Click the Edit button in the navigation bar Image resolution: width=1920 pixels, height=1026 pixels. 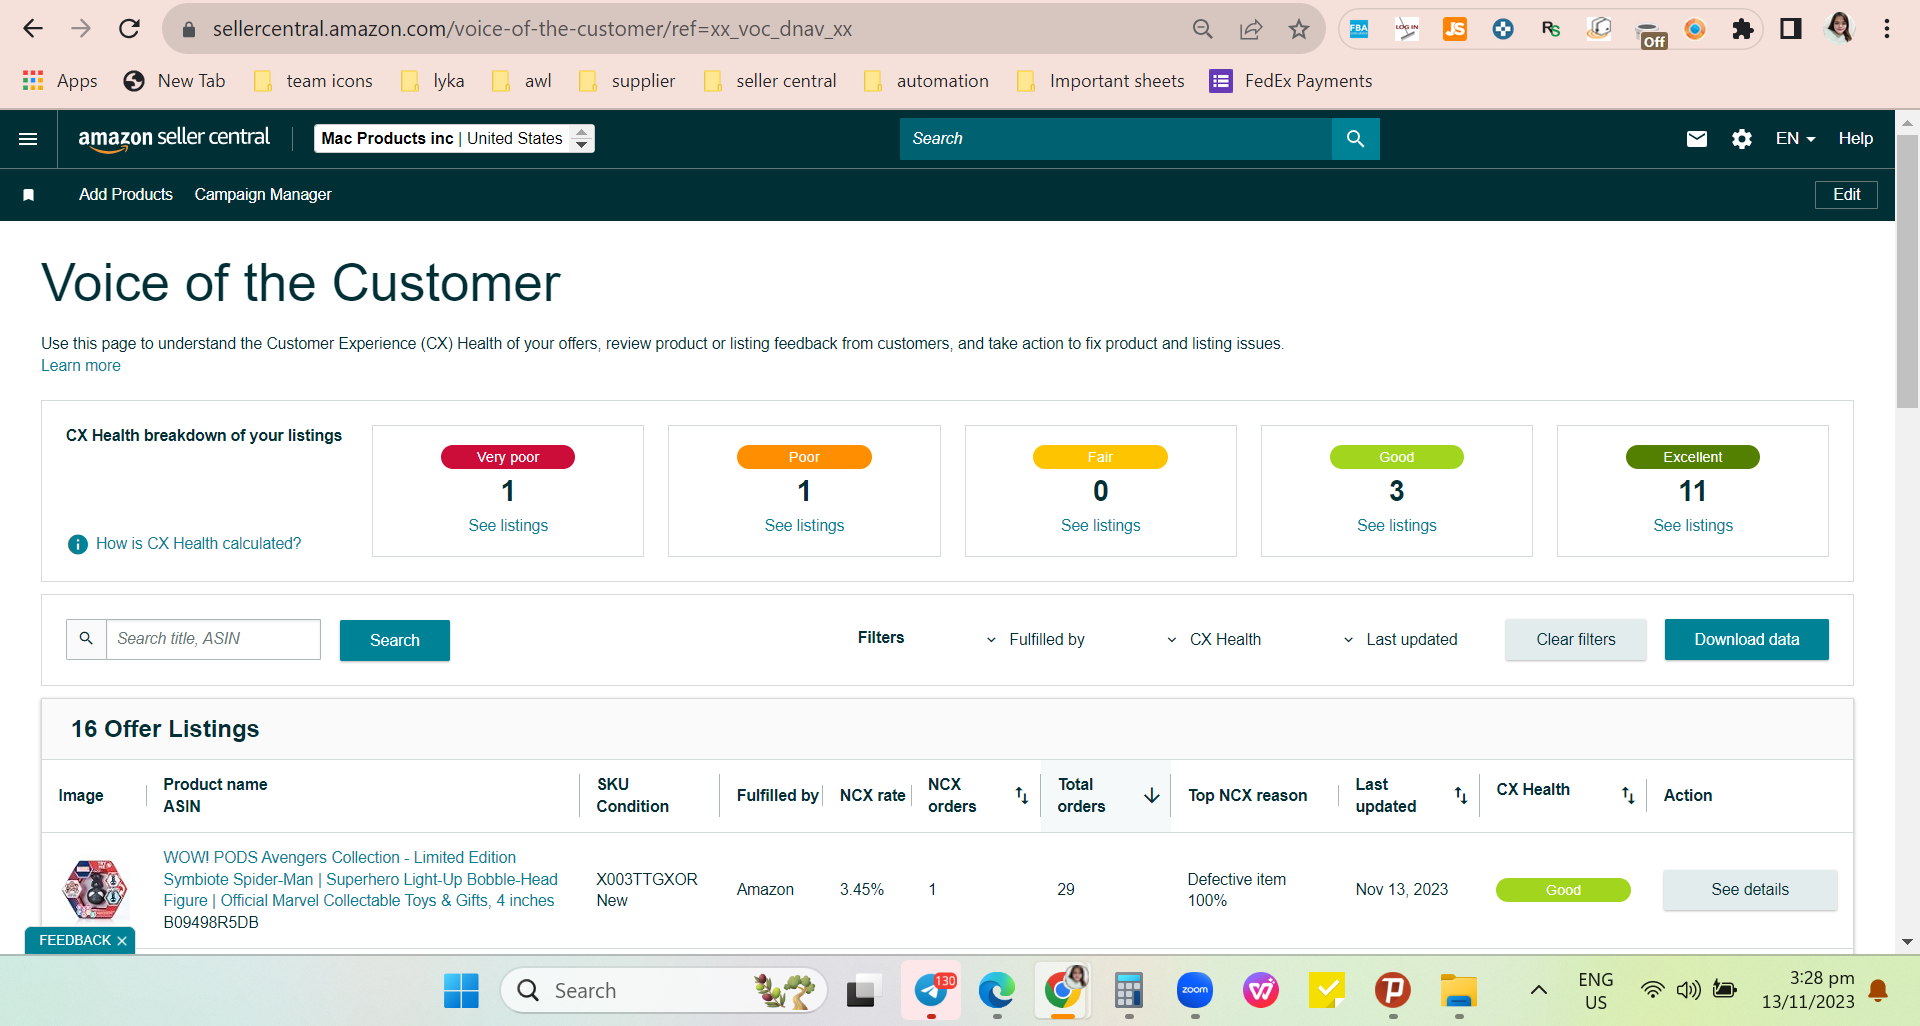pyautogui.click(x=1846, y=195)
